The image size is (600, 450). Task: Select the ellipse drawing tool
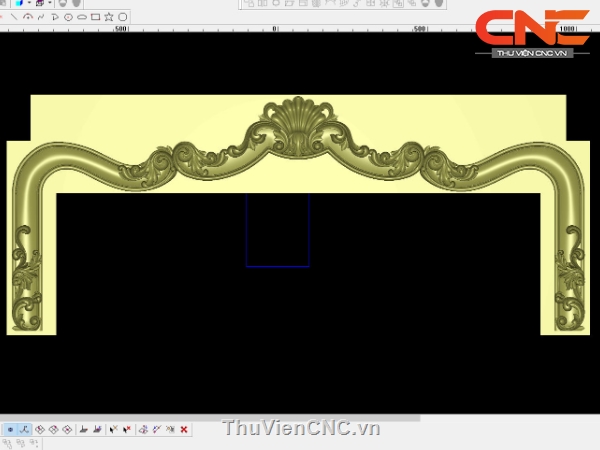pos(81,17)
